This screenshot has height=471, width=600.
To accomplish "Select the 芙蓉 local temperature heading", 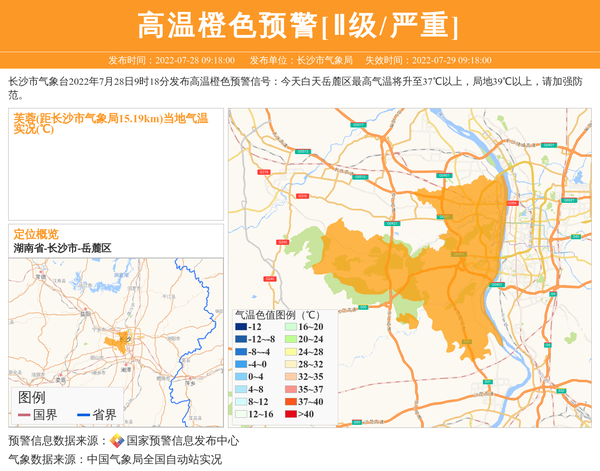I will pos(110,124).
